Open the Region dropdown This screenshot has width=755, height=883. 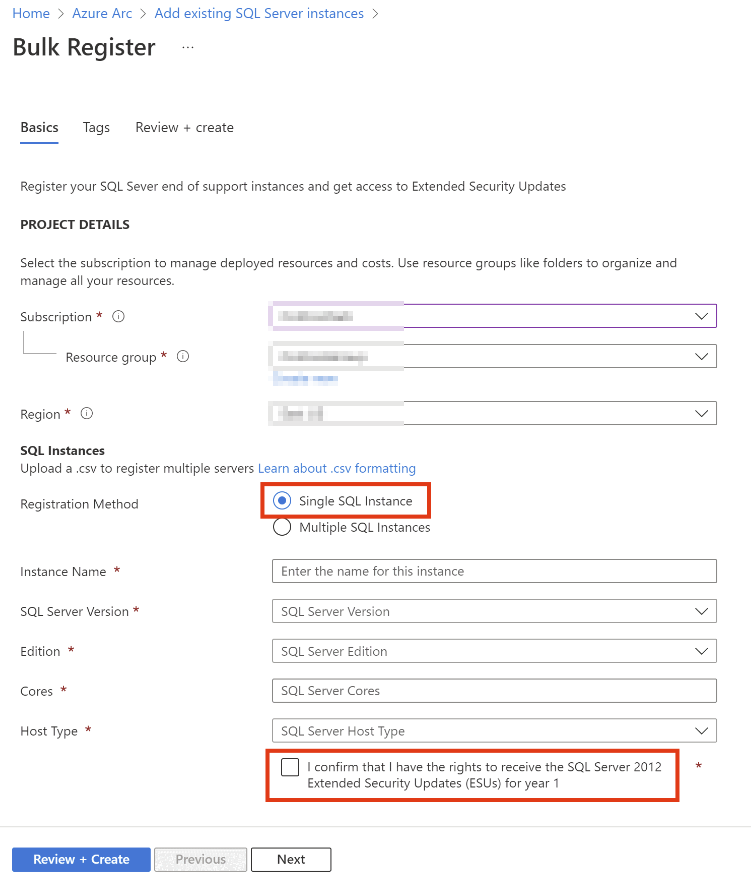point(494,415)
